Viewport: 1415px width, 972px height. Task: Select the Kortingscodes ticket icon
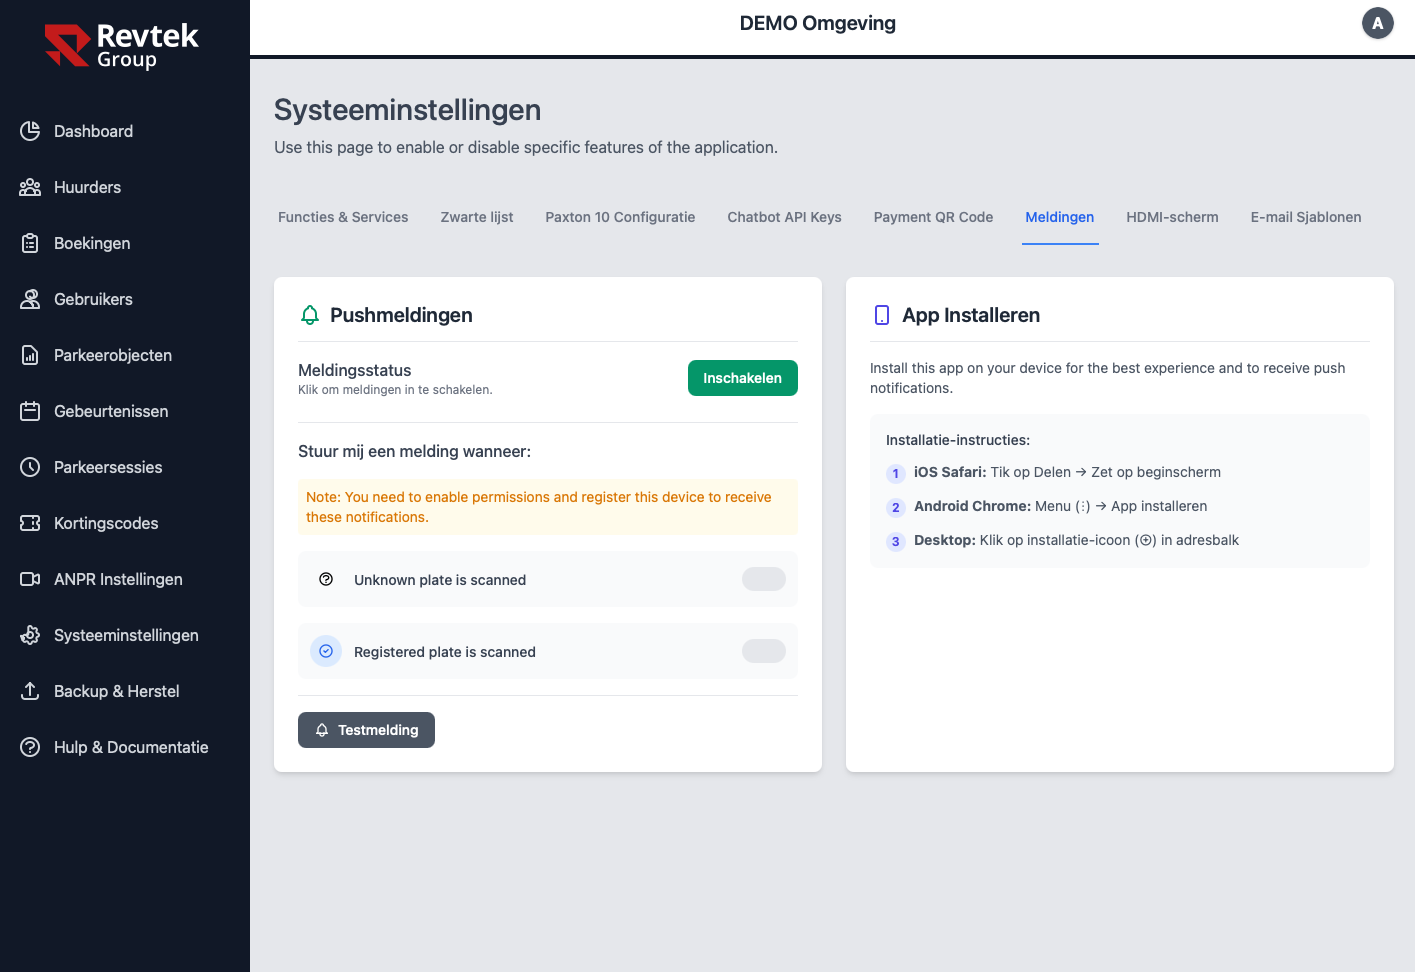coord(30,523)
